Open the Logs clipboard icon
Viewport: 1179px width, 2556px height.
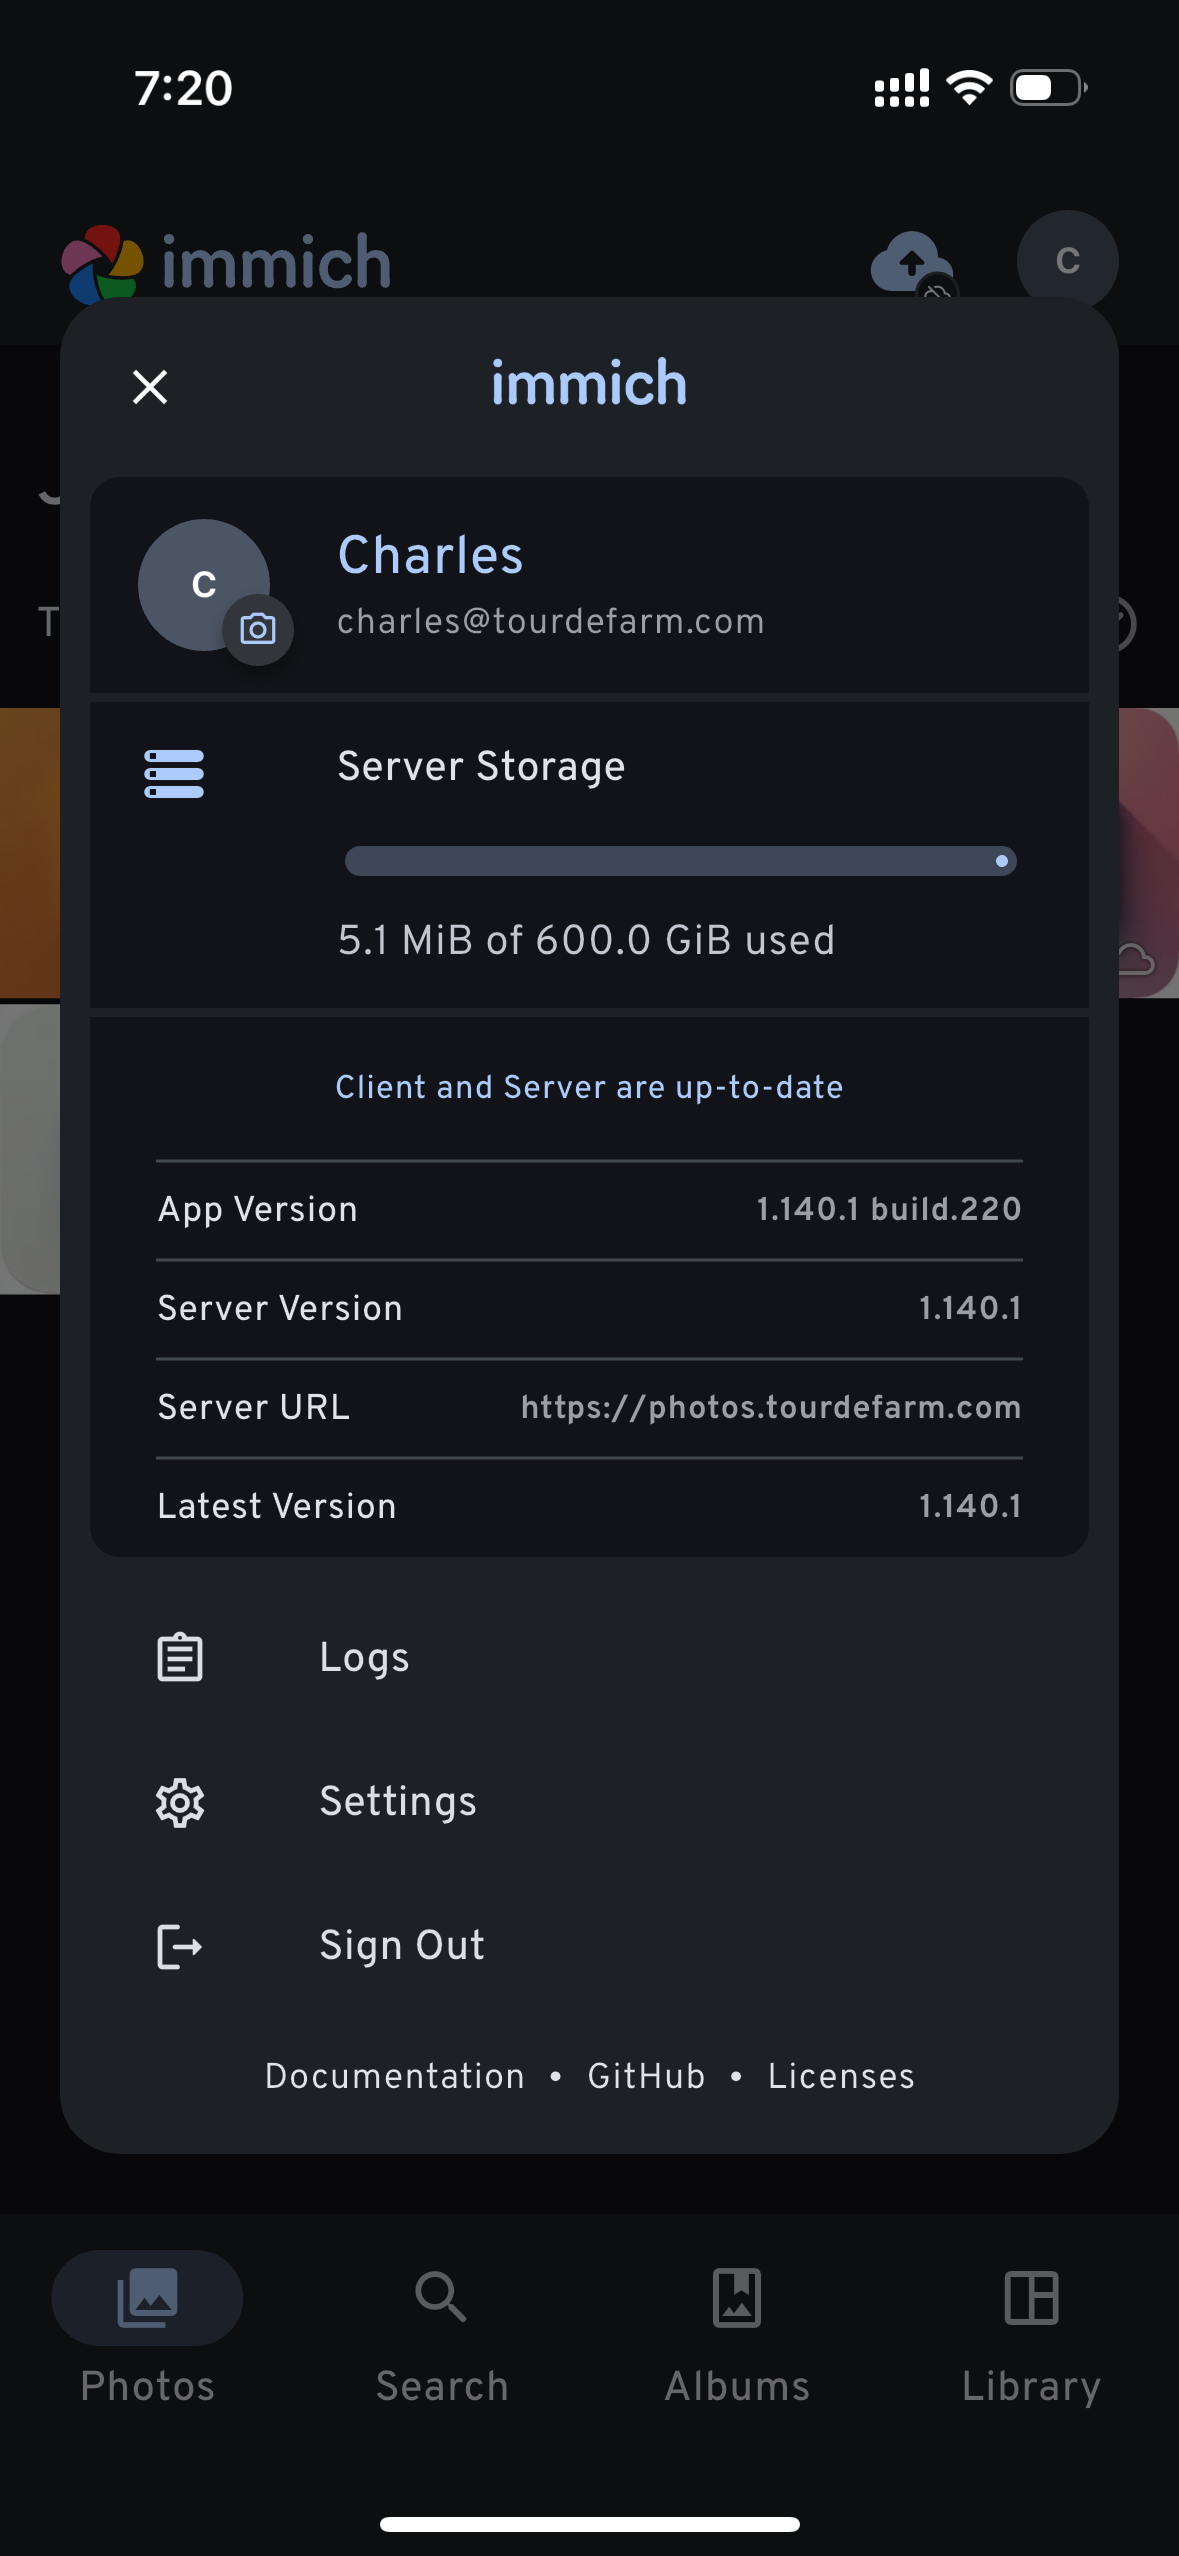[x=180, y=1657]
